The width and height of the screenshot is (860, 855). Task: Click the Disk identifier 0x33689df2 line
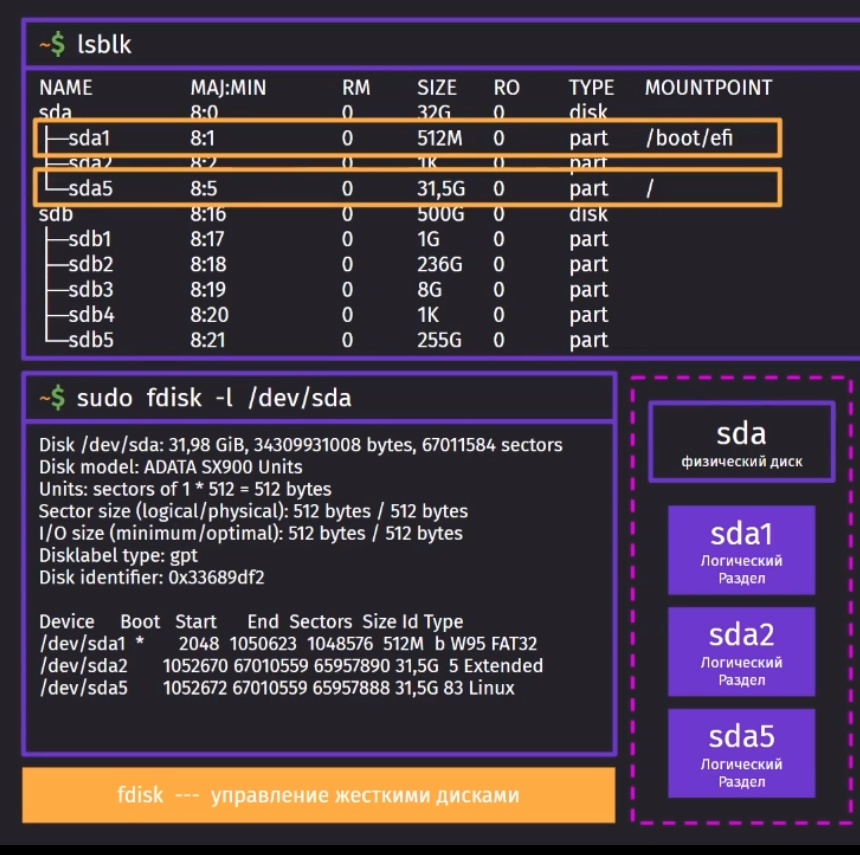point(152,577)
